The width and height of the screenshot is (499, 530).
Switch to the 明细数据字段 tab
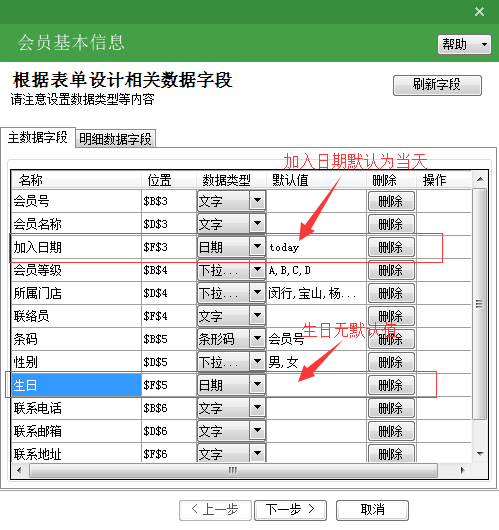click(x=115, y=139)
